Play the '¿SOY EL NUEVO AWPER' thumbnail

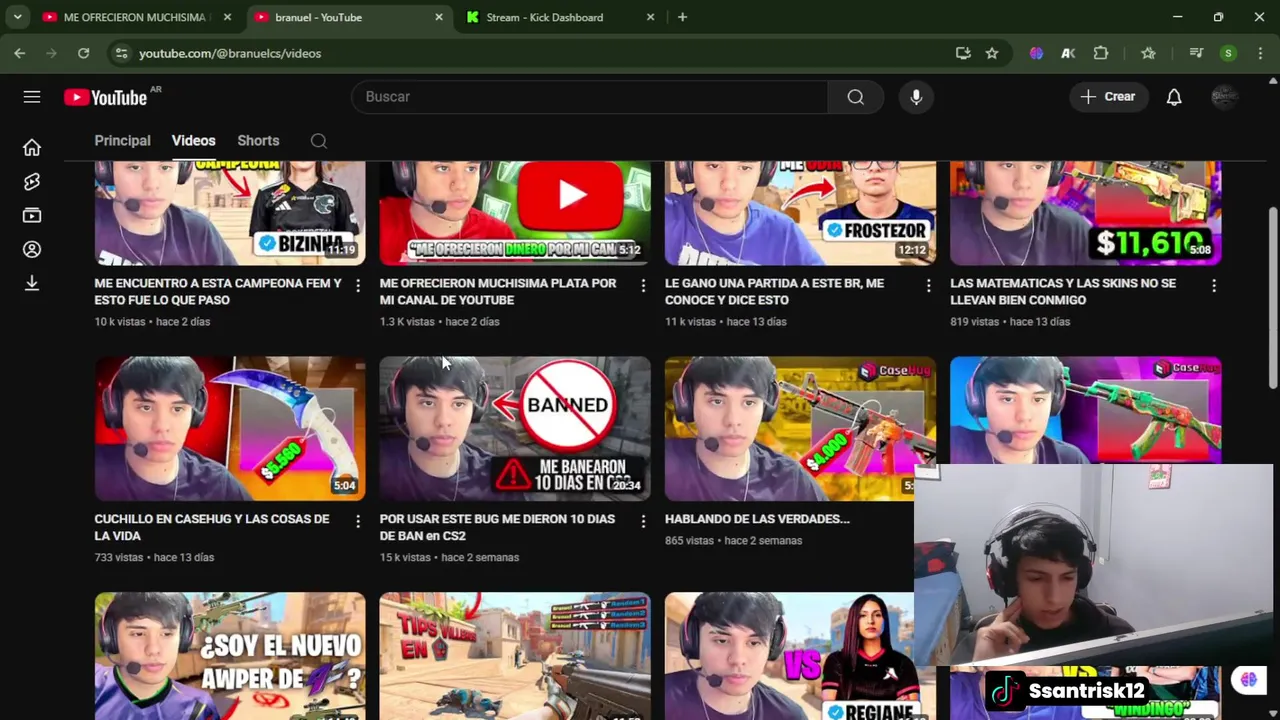tap(230, 656)
